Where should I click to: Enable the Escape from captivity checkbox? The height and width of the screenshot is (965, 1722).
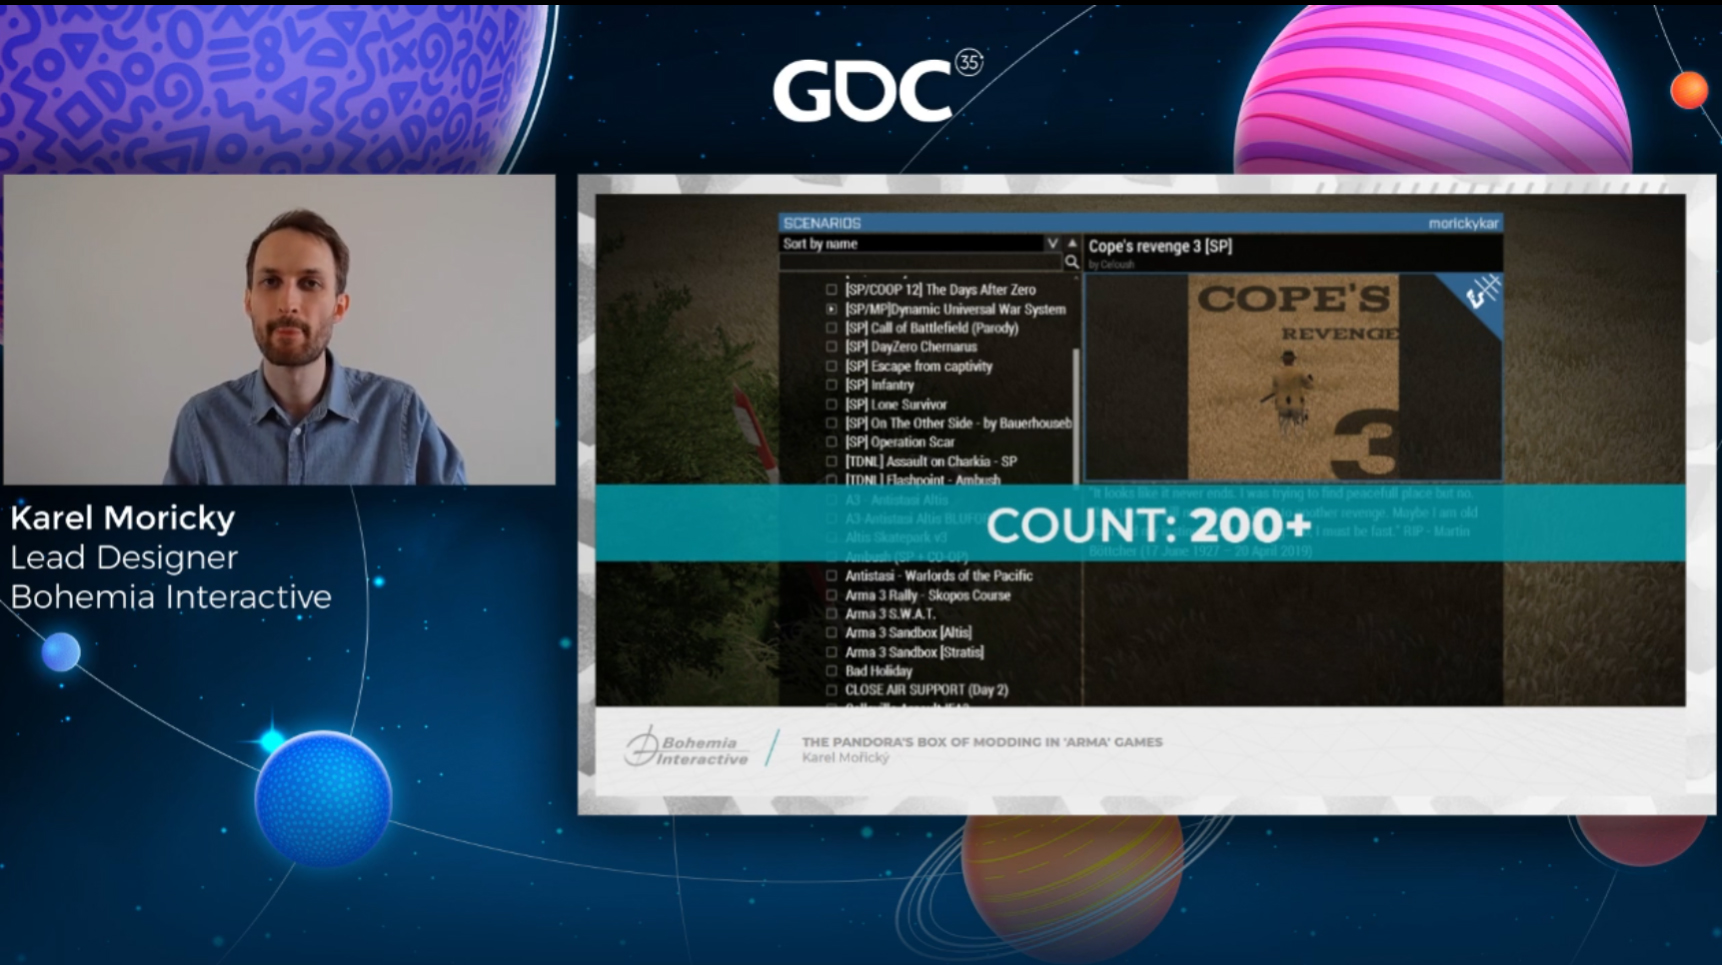pyautogui.click(x=831, y=366)
